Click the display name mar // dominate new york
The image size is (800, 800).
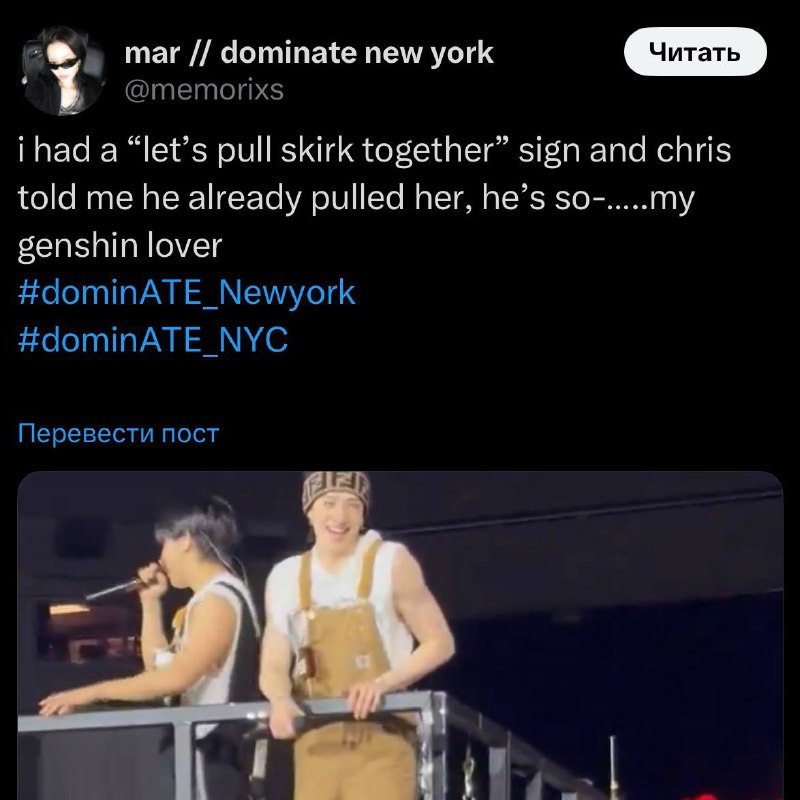[x=309, y=53]
